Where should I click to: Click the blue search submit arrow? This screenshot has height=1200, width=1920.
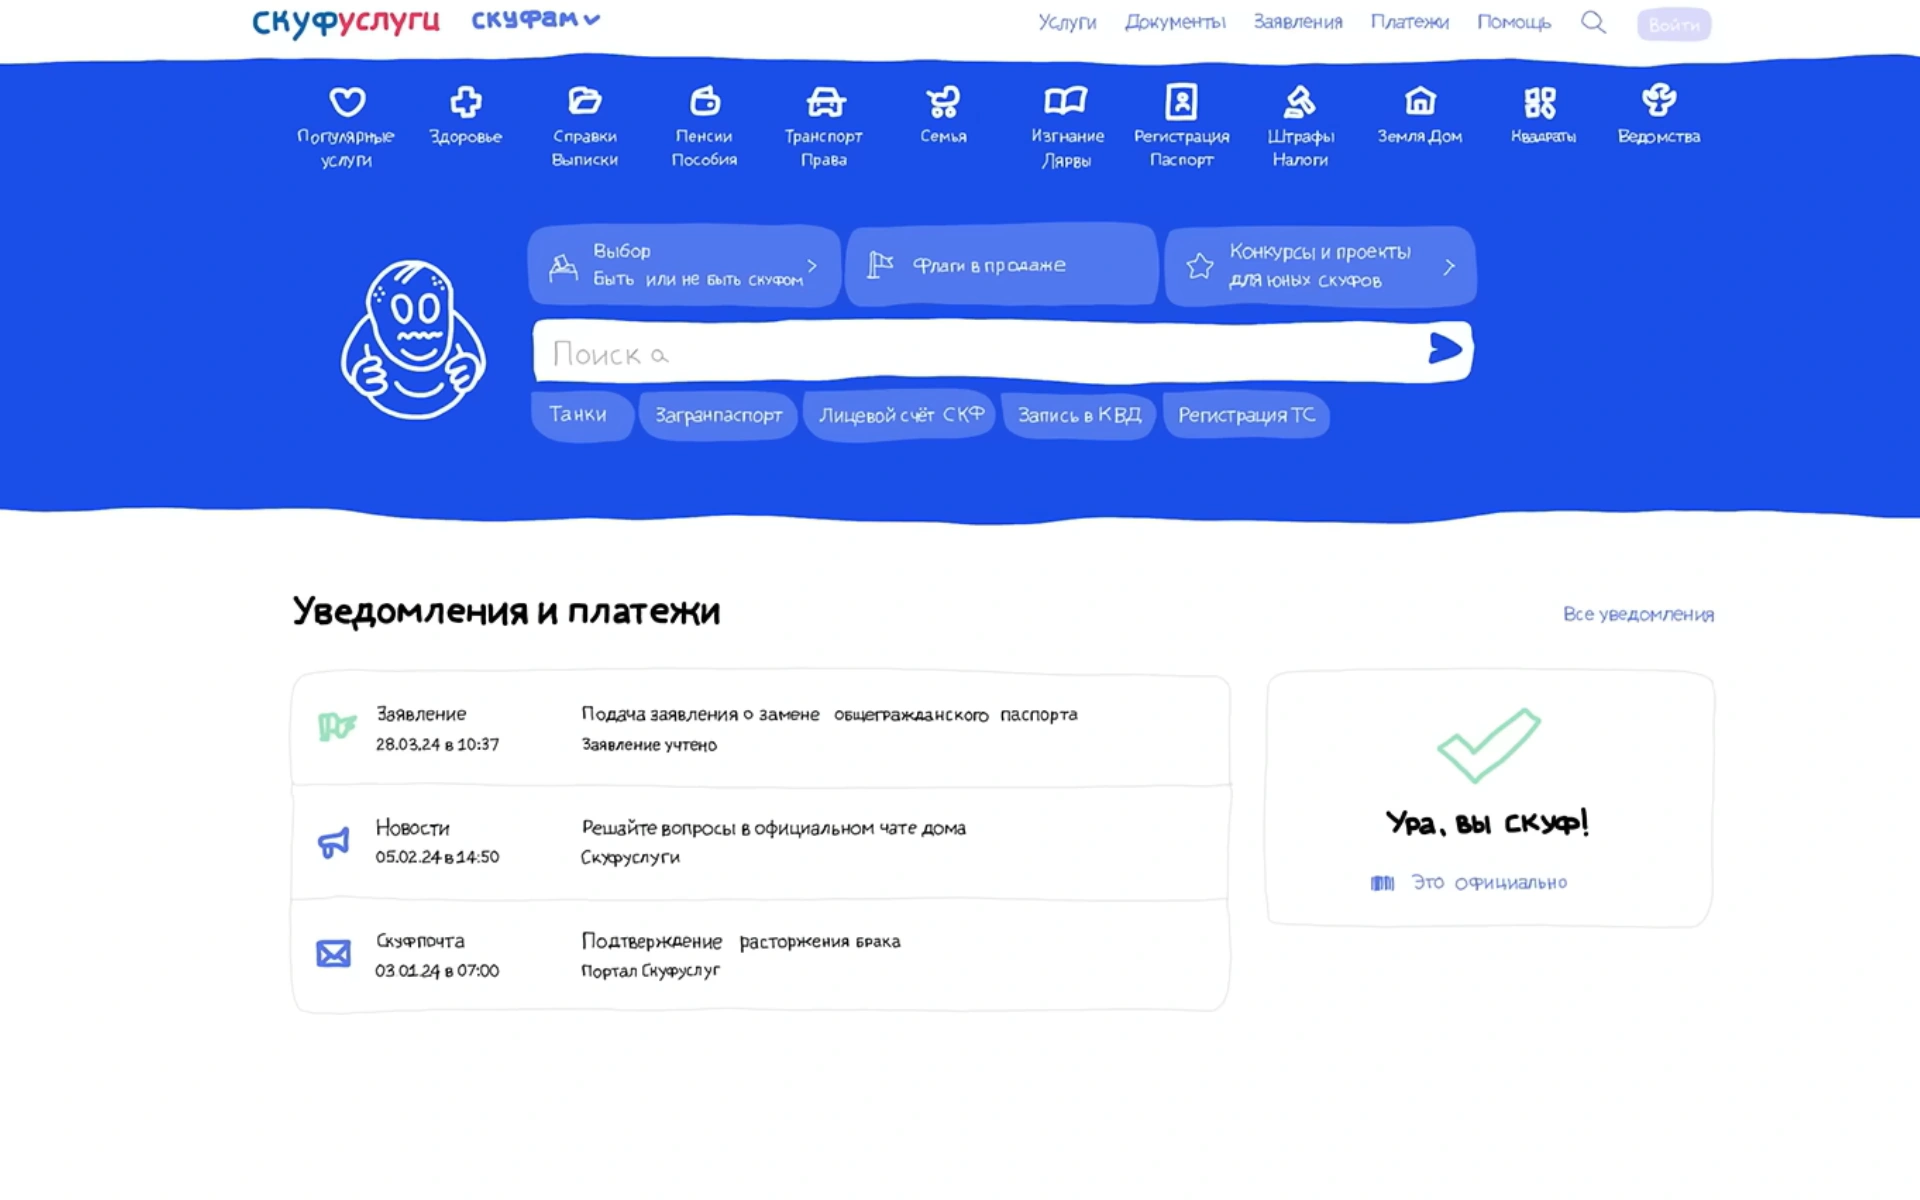[1444, 349]
